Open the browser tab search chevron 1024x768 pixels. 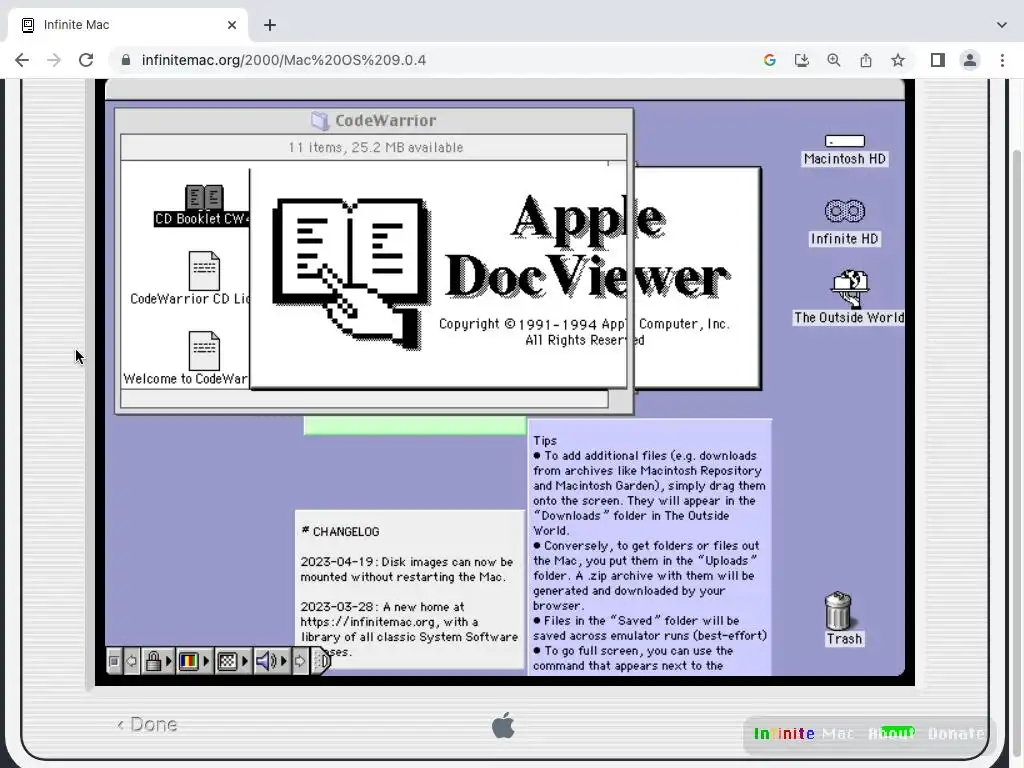tap(1002, 25)
